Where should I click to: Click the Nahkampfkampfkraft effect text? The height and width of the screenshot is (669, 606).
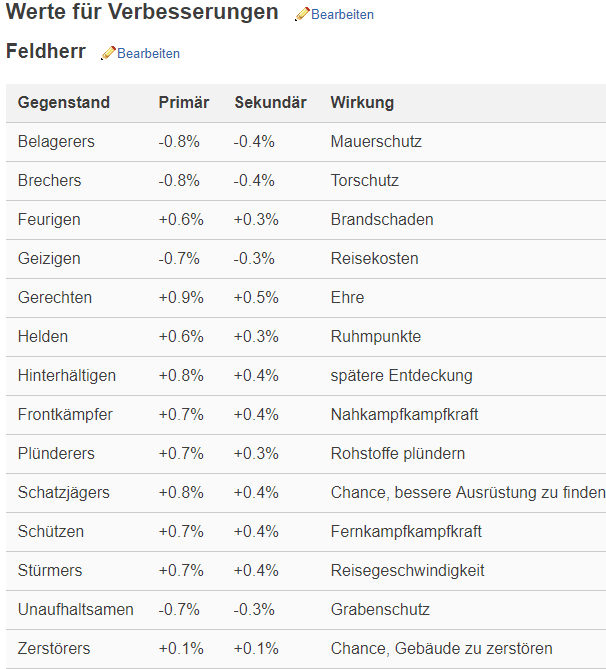point(405,415)
